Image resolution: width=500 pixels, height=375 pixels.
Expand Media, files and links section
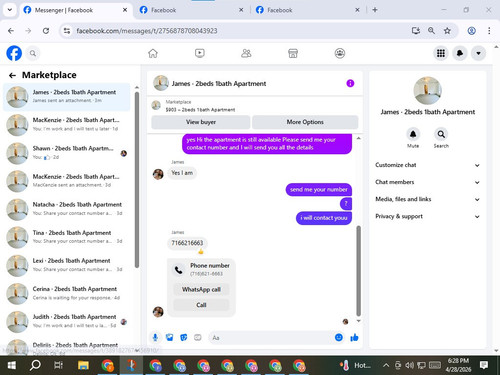tap(427, 199)
